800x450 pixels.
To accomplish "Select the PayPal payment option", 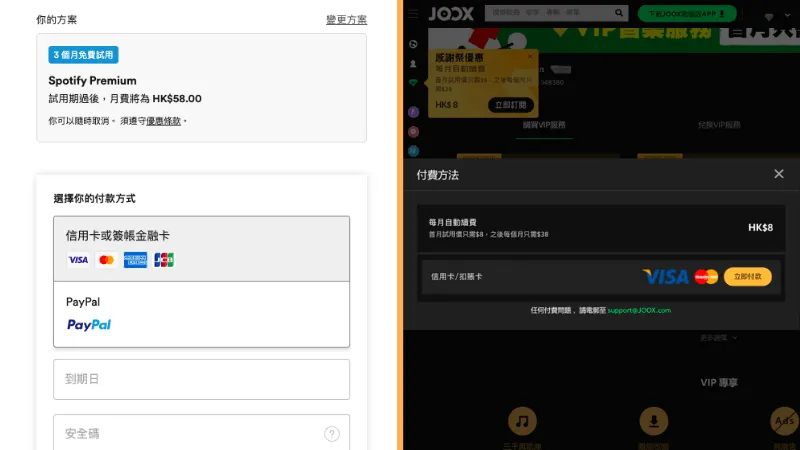I will click(202, 314).
